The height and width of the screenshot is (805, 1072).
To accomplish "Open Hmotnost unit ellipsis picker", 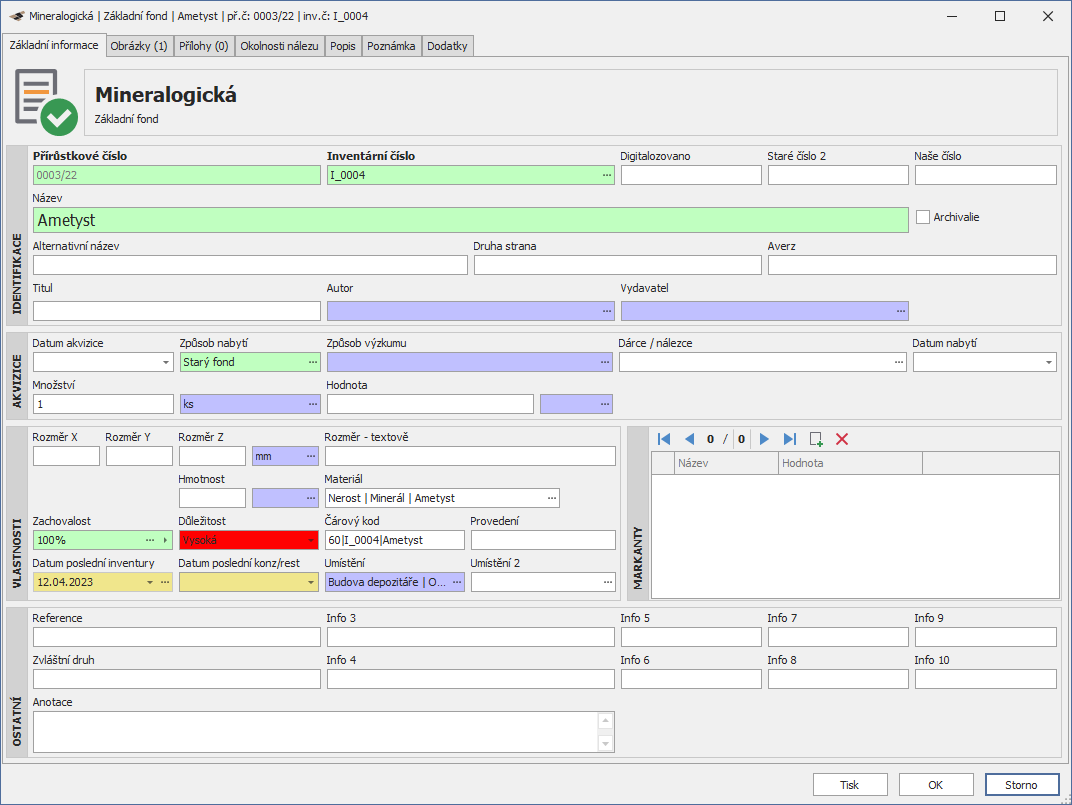I will click(311, 498).
